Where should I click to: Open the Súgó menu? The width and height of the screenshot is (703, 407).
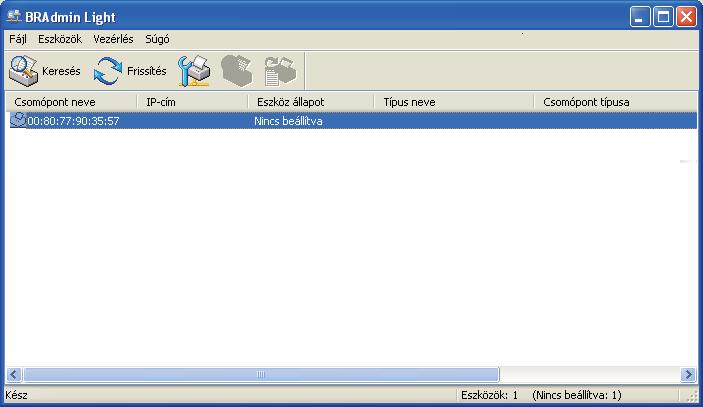point(157,39)
